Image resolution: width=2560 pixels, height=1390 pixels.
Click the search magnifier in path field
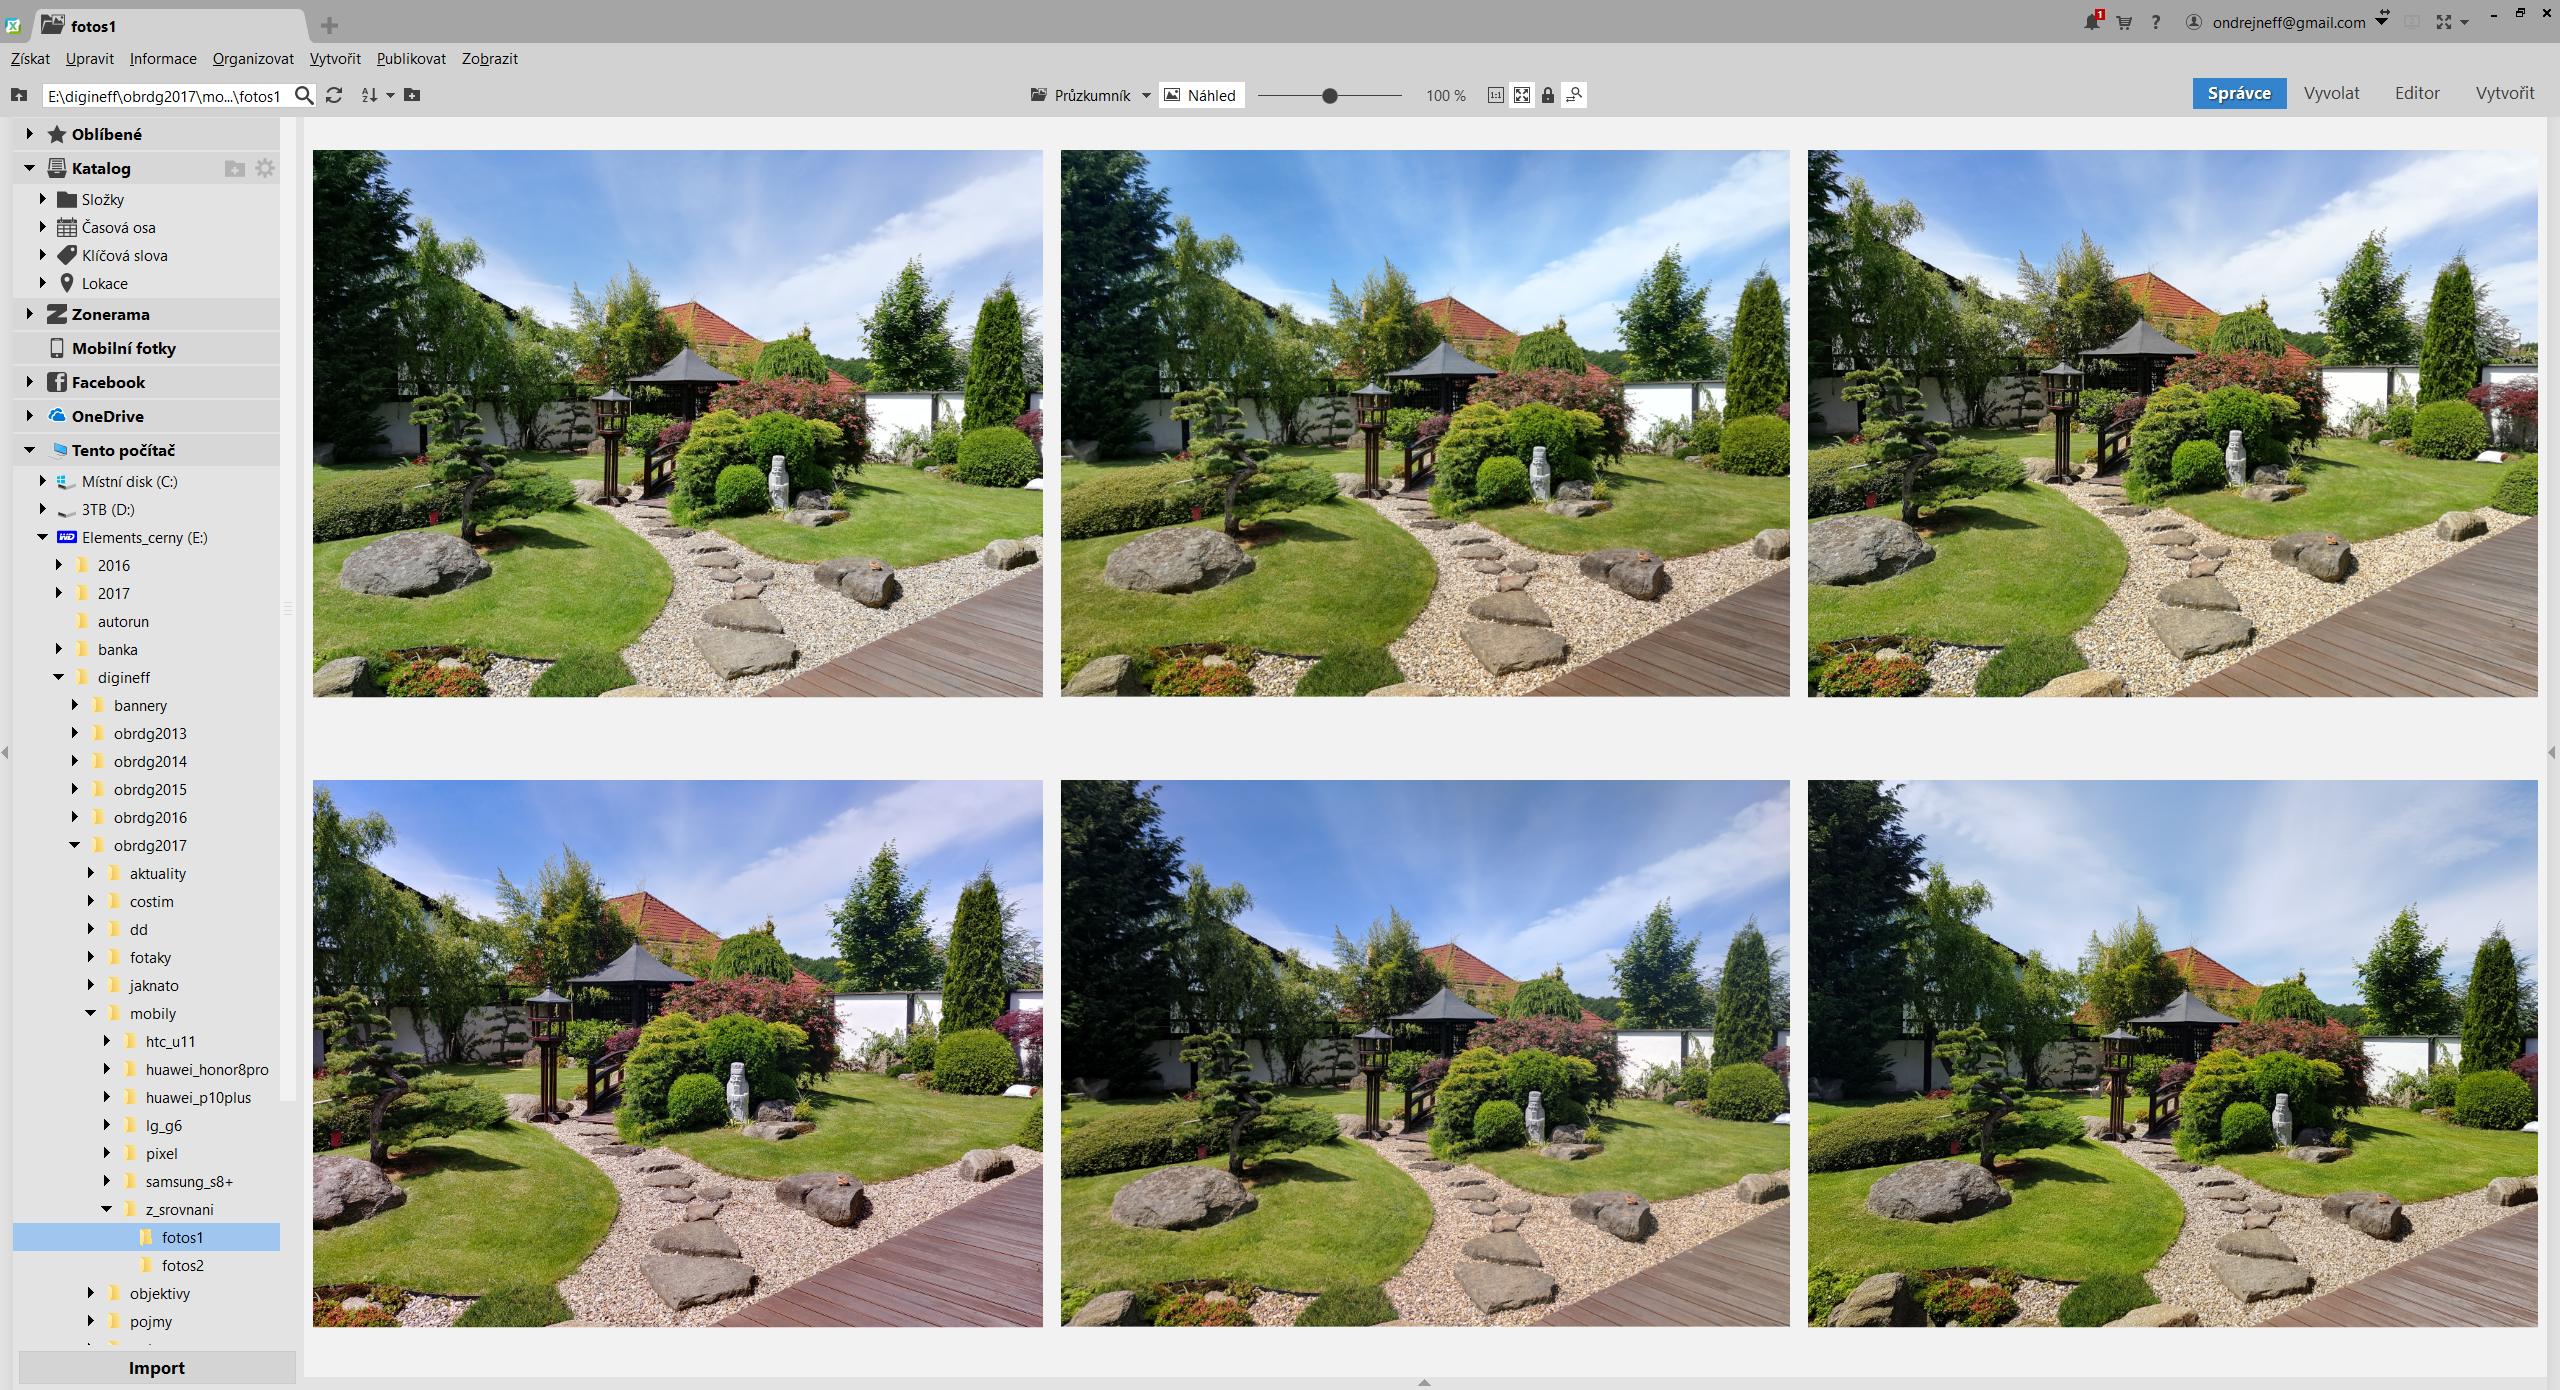pyautogui.click(x=304, y=95)
